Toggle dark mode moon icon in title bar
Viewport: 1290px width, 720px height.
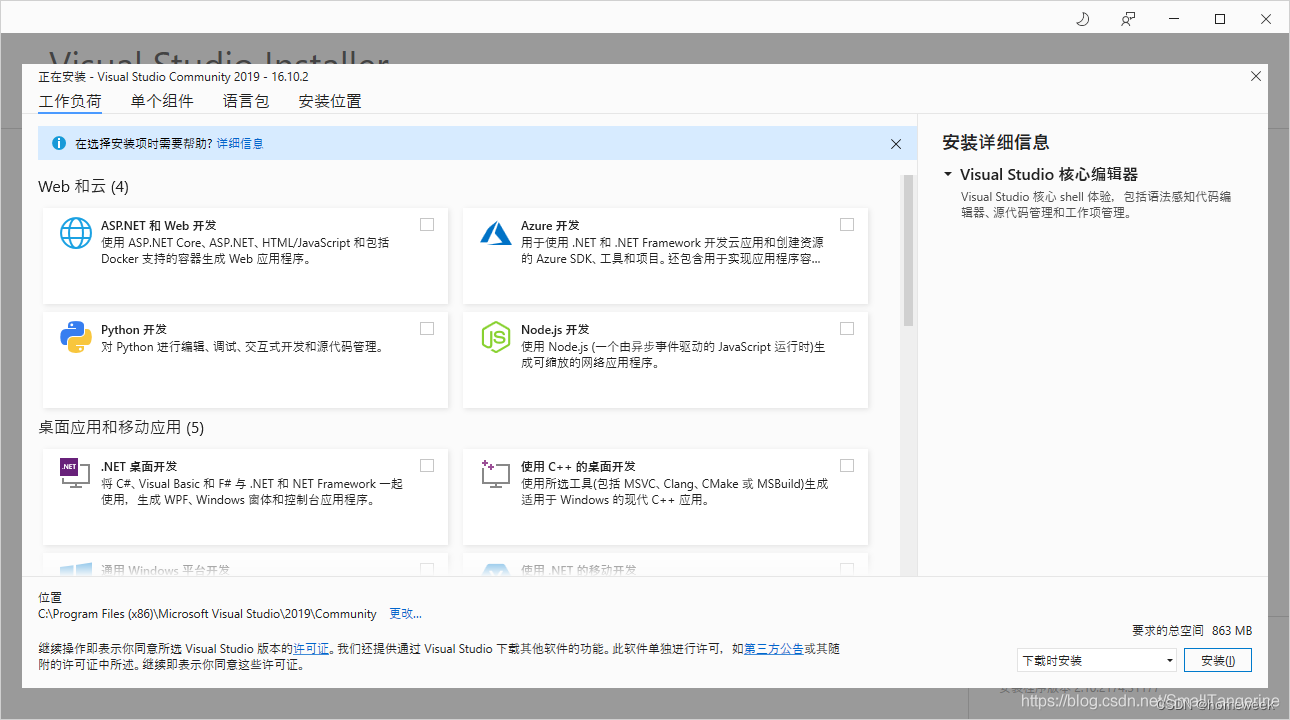pyautogui.click(x=1082, y=19)
